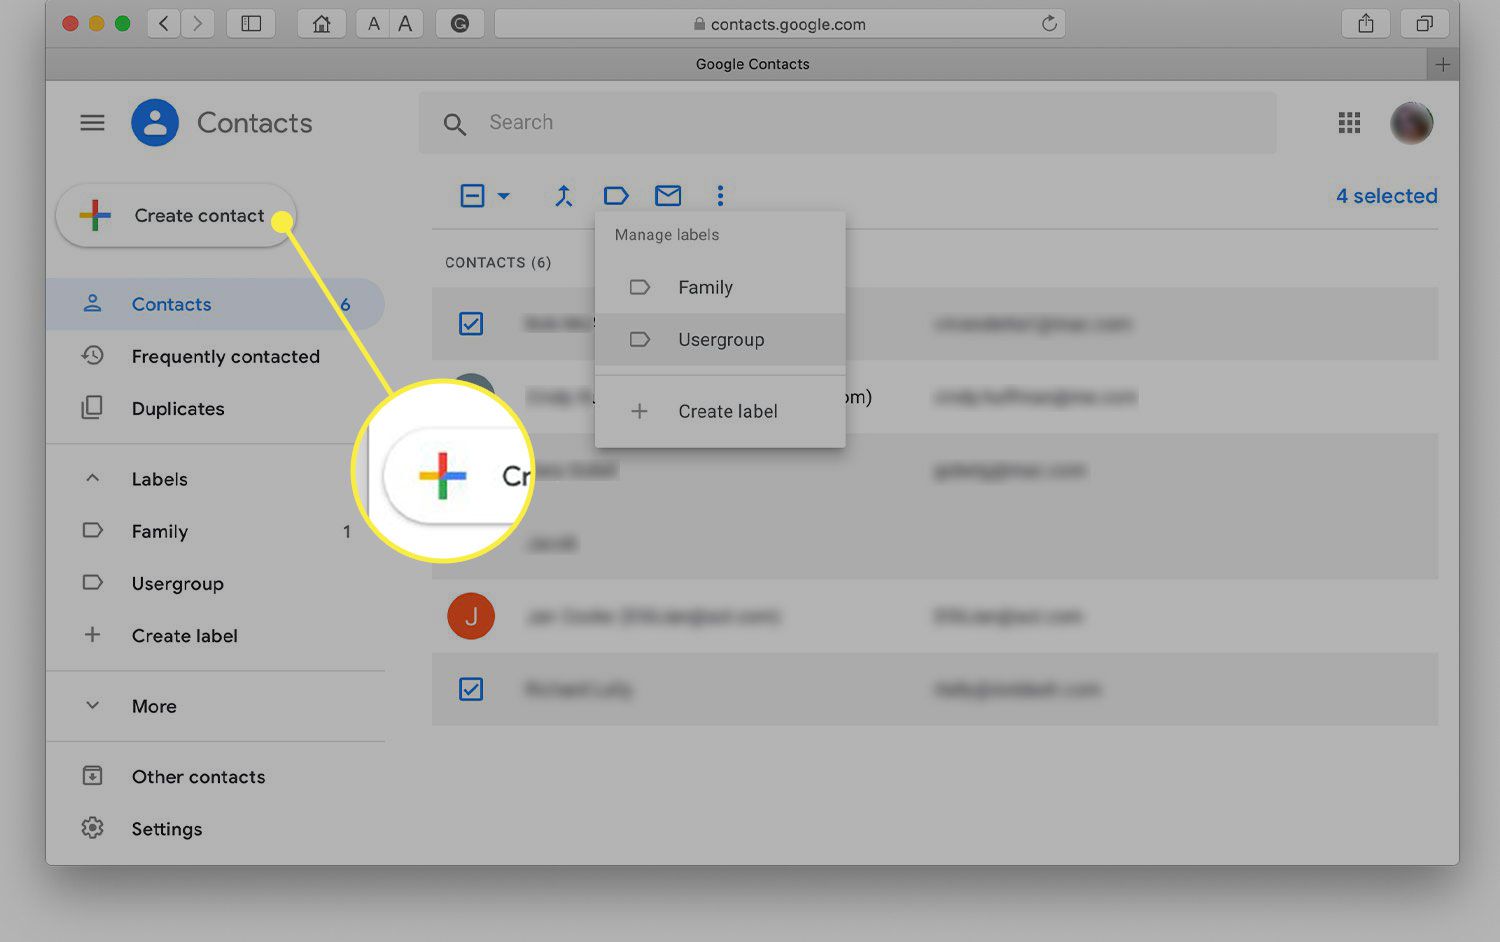Reload the page
This screenshot has width=1500, height=942.
pos(1049,23)
